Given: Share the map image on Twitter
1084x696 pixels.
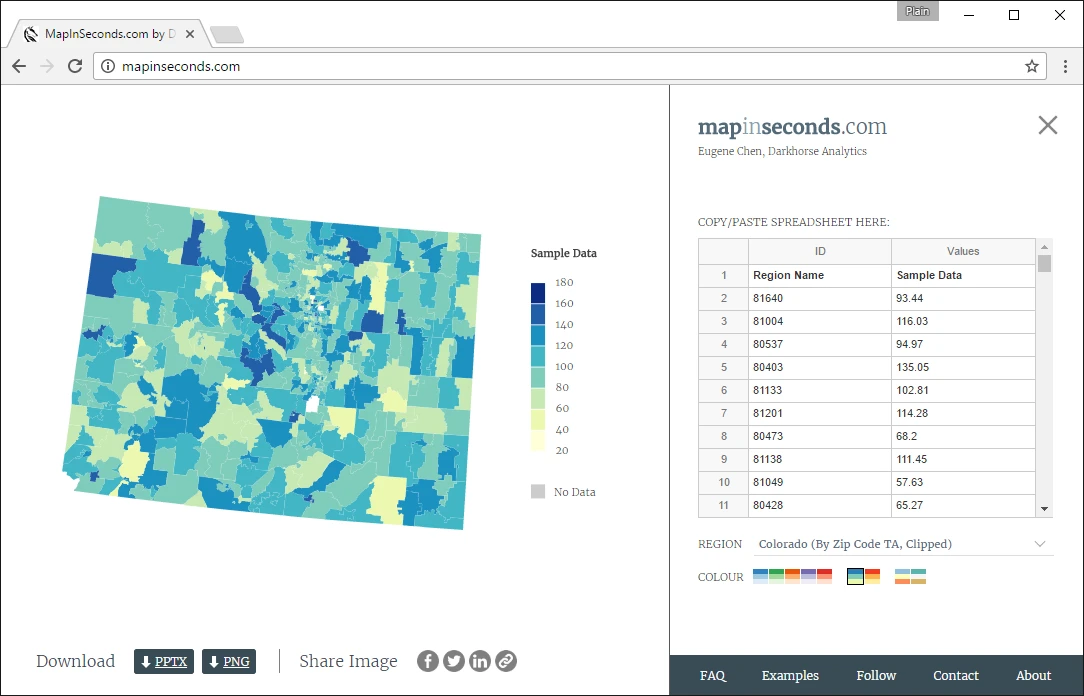Looking at the screenshot, I should tap(454, 661).
